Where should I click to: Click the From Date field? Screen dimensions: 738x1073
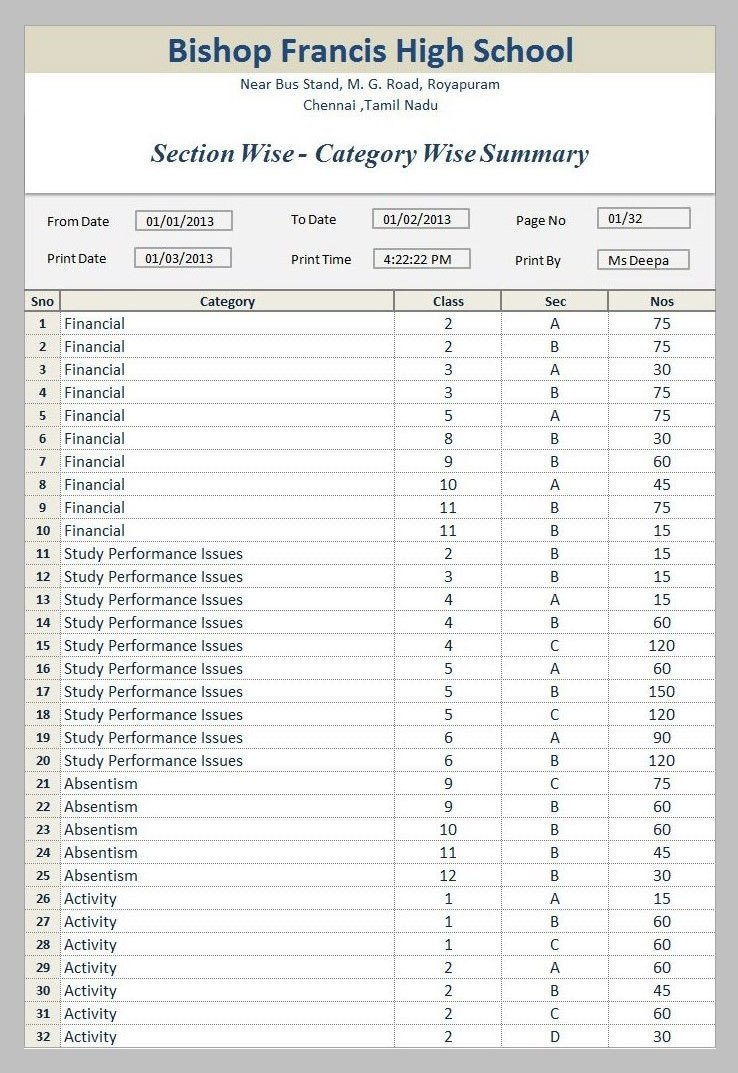click(183, 221)
